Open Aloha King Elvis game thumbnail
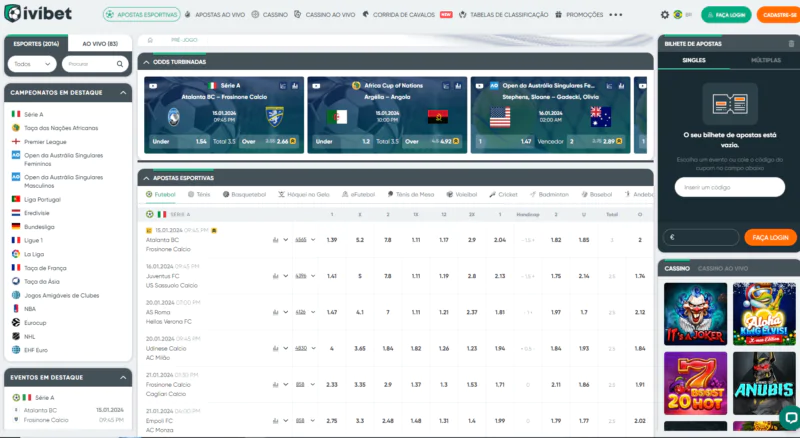Screen dimensions: 800x438 pos(764,314)
